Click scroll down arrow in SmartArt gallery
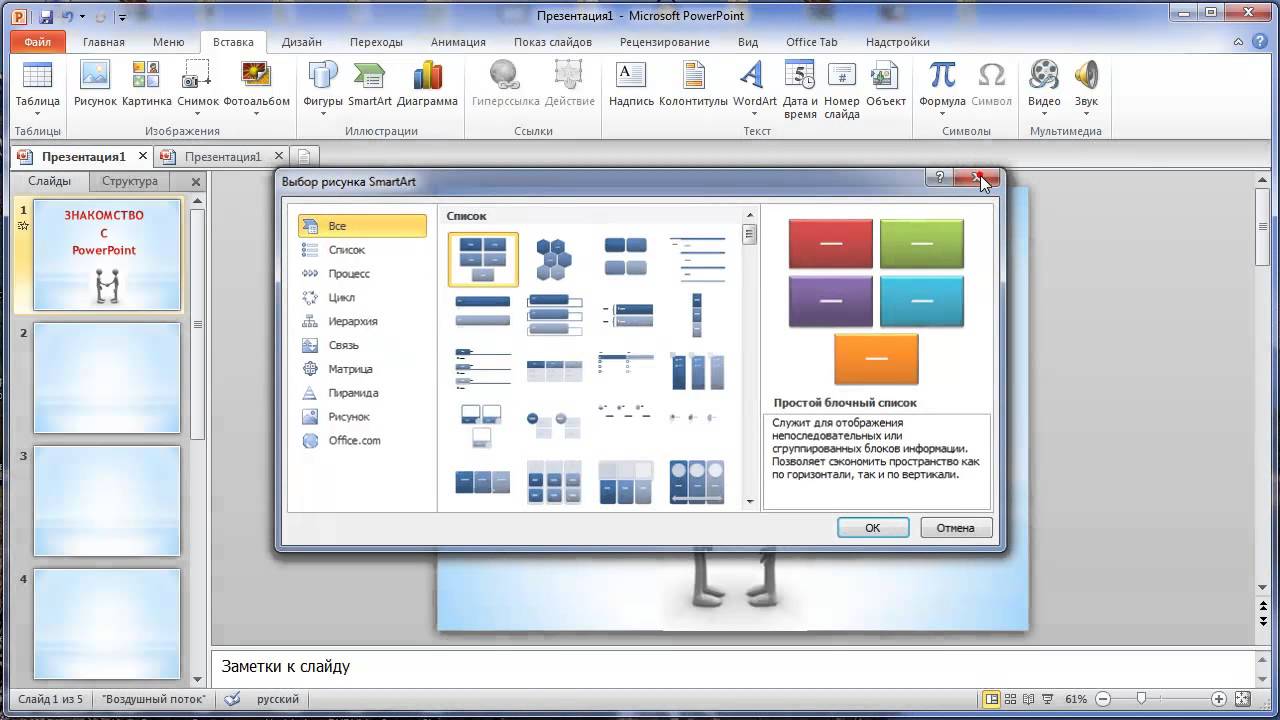This screenshot has height=720, width=1280. (x=749, y=503)
